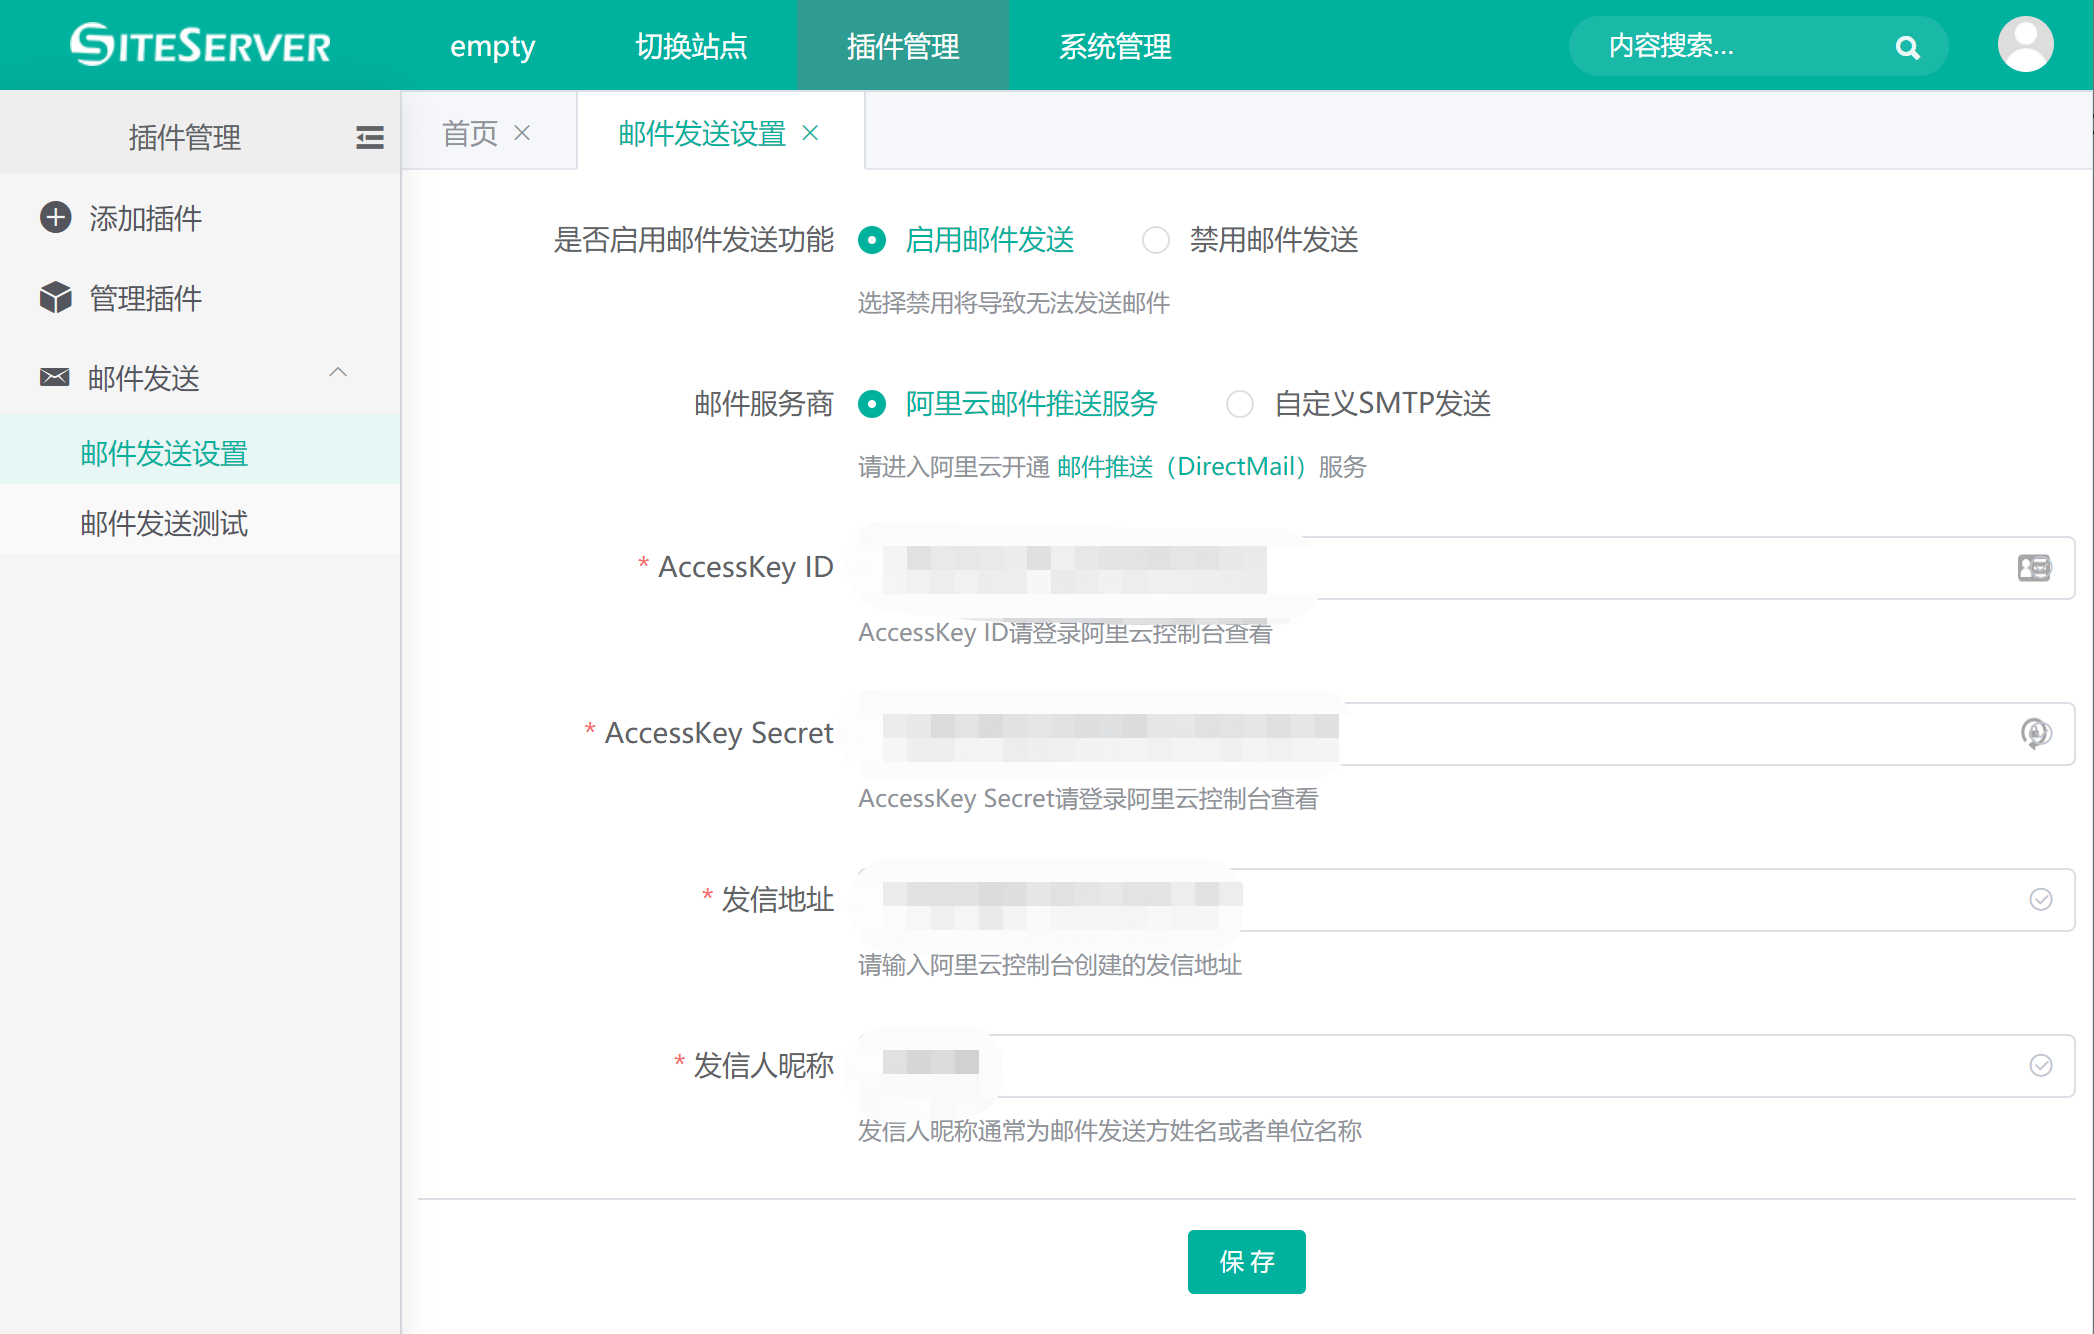Close the 首页 tab

click(x=522, y=133)
